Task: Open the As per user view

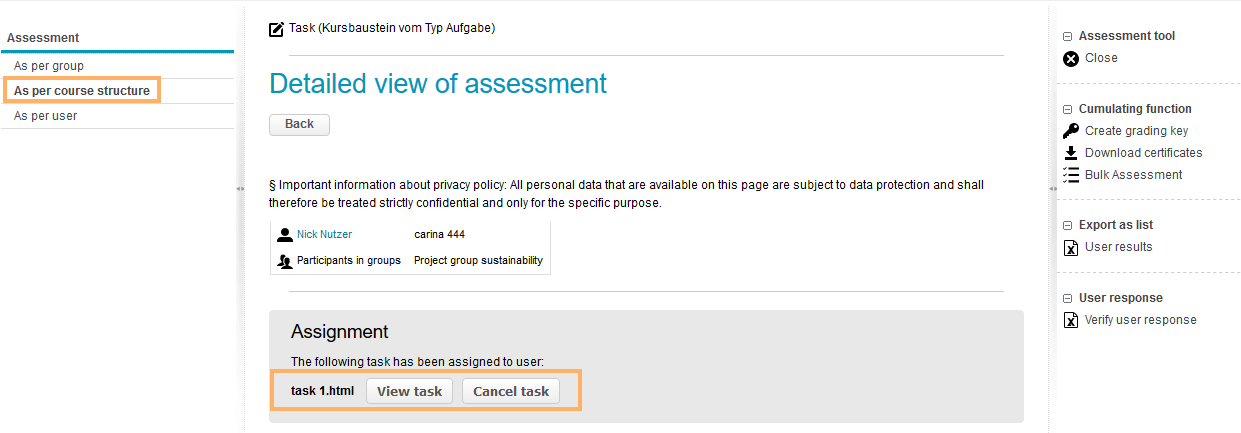Action: coord(45,116)
